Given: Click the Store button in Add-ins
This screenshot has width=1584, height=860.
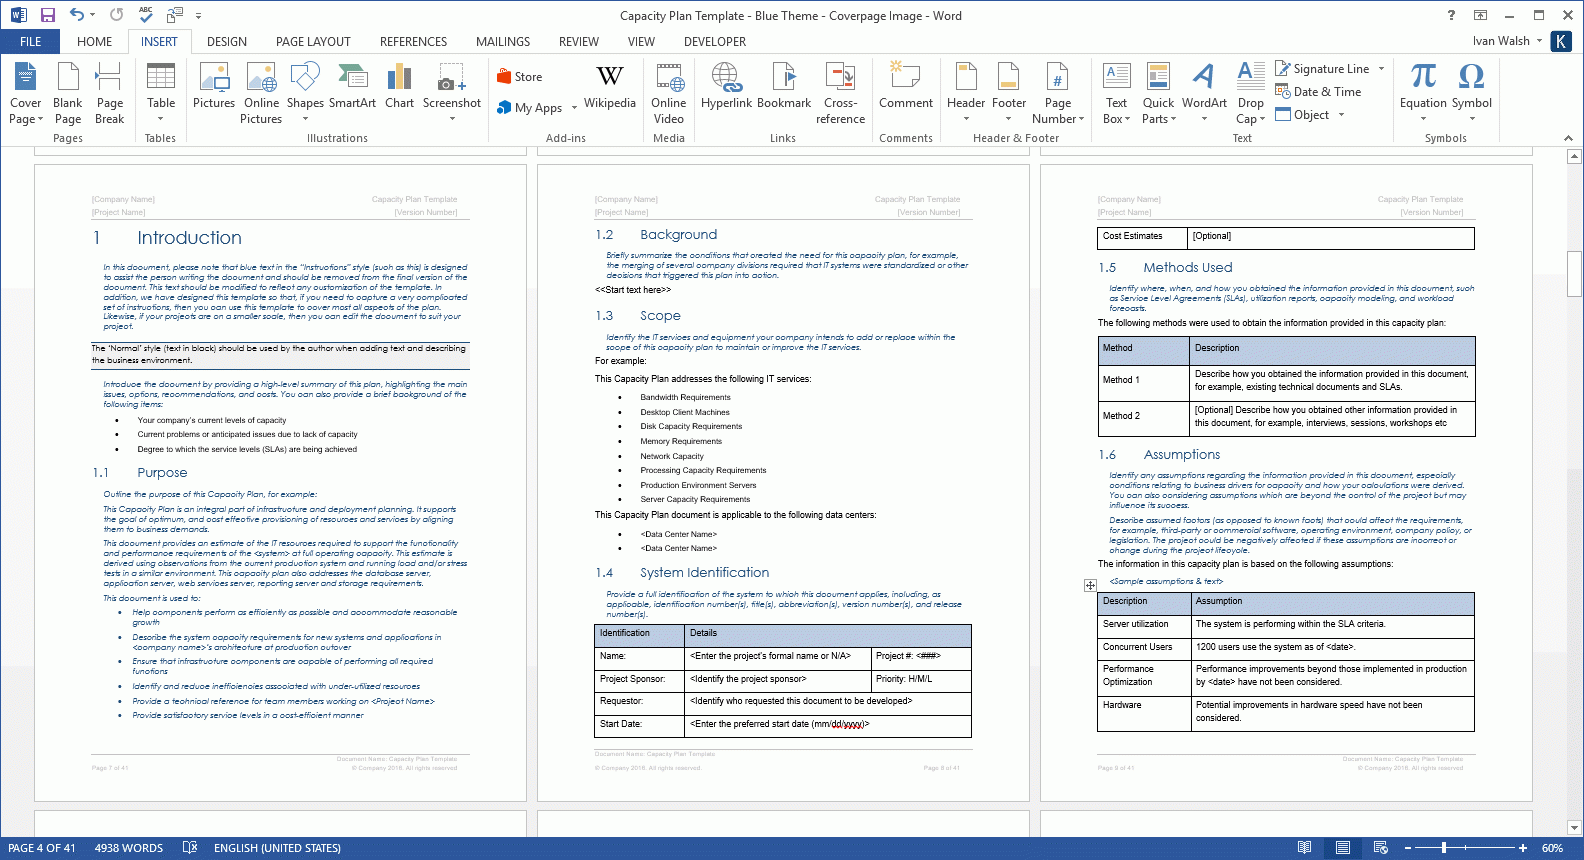Looking at the screenshot, I should 520,77.
